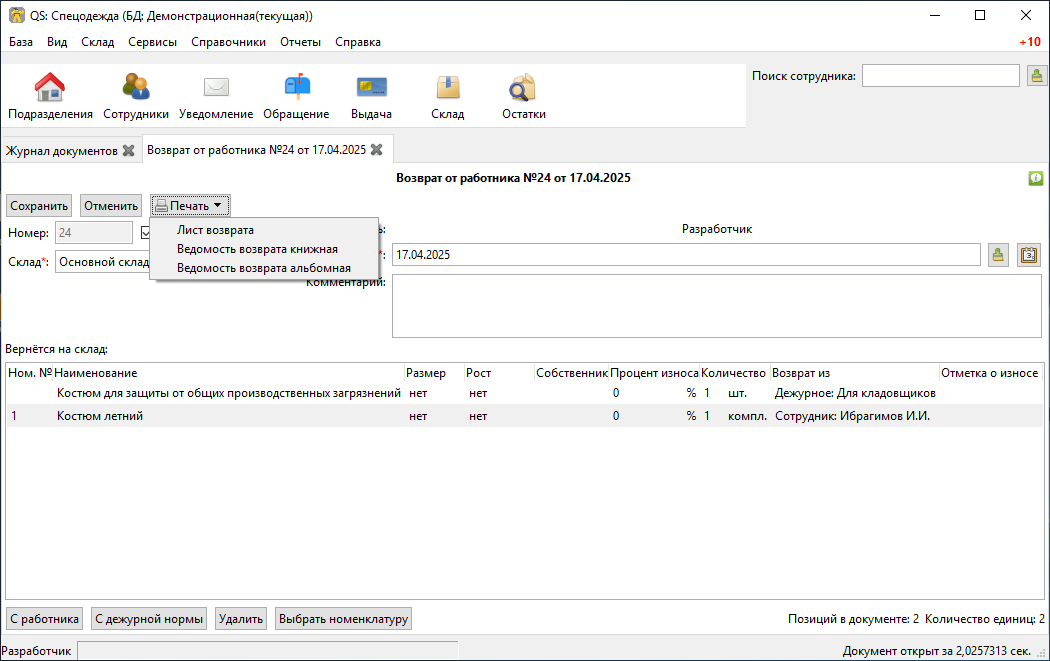Open the Вид menu
Image resolution: width=1050 pixels, height=661 pixels.
point(57,42)
